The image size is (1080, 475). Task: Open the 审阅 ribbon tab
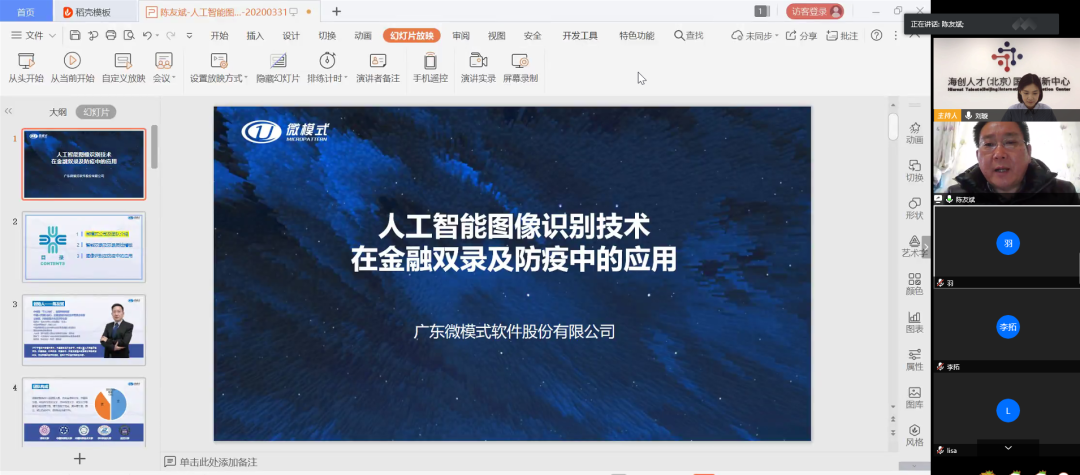click(x=461, y=36)
